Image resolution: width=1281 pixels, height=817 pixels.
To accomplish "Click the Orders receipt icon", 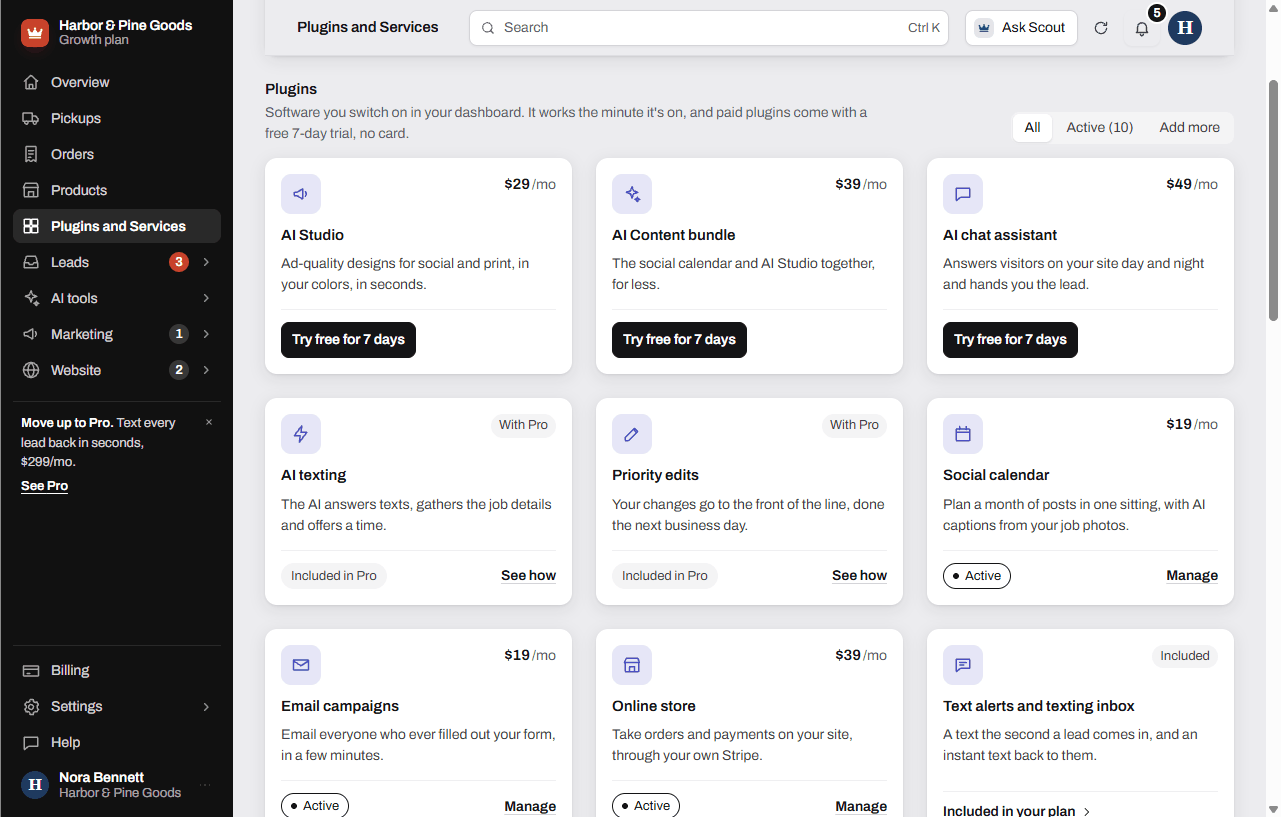I will click(x=31, y=154).
